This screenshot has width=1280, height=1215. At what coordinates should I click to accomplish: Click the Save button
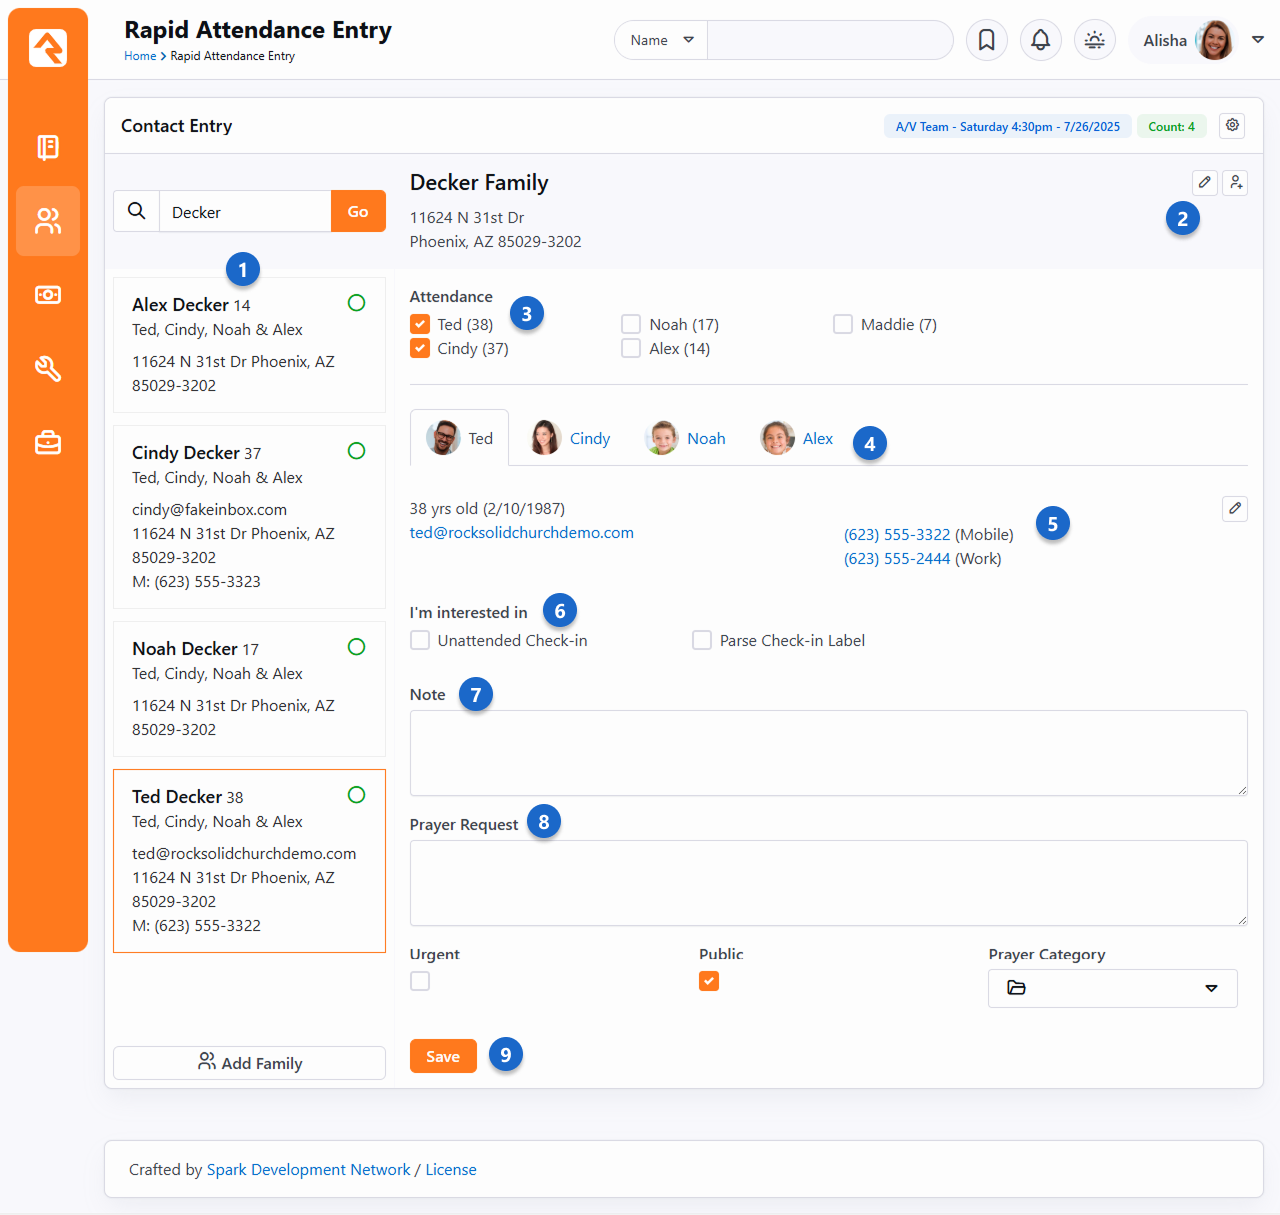click(443, 1056)
